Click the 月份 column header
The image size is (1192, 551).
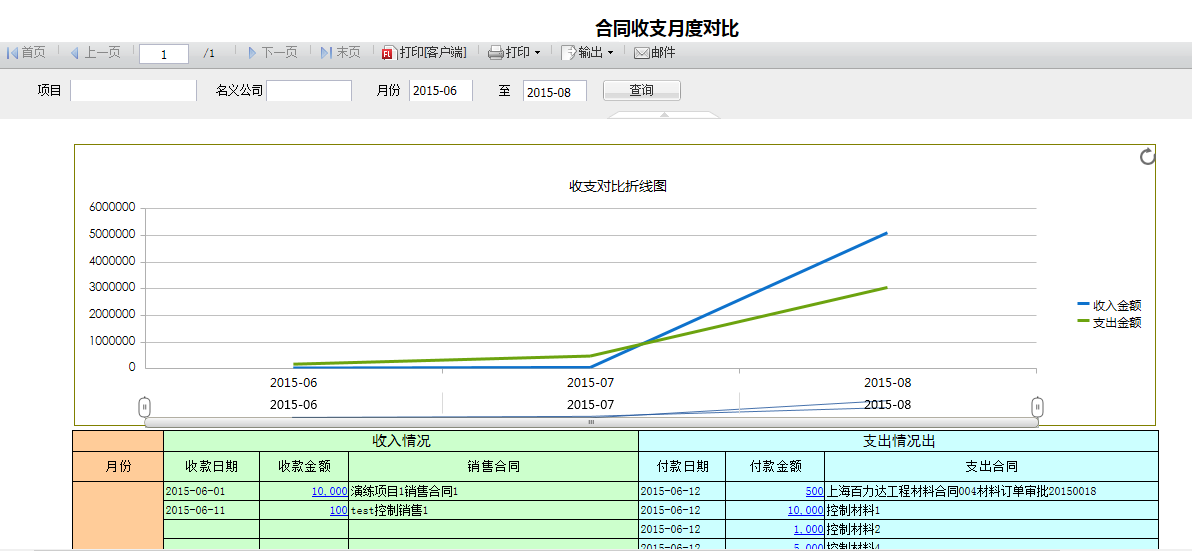[118, 467]
